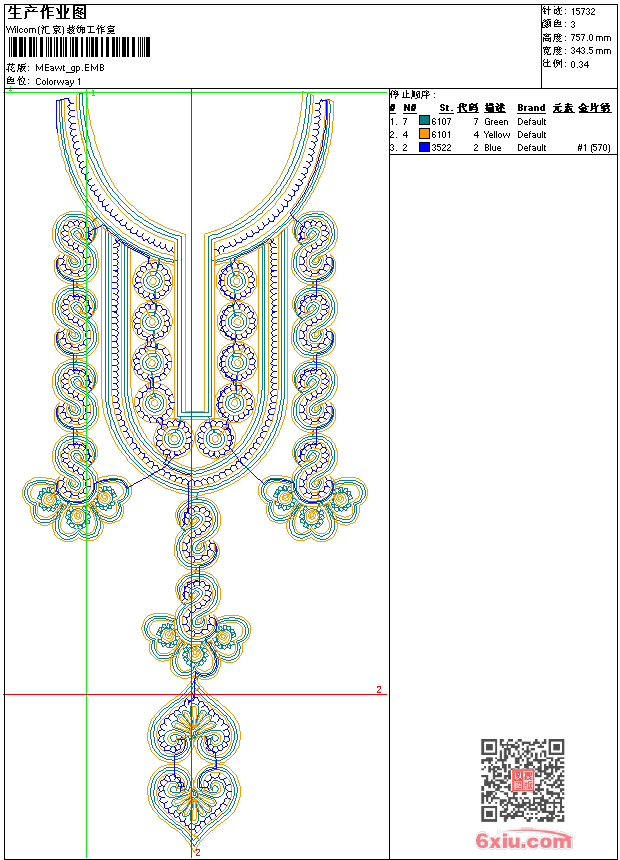Click the Wilcom studio name line
The image size is (620, 860).
tap(60, 30)
